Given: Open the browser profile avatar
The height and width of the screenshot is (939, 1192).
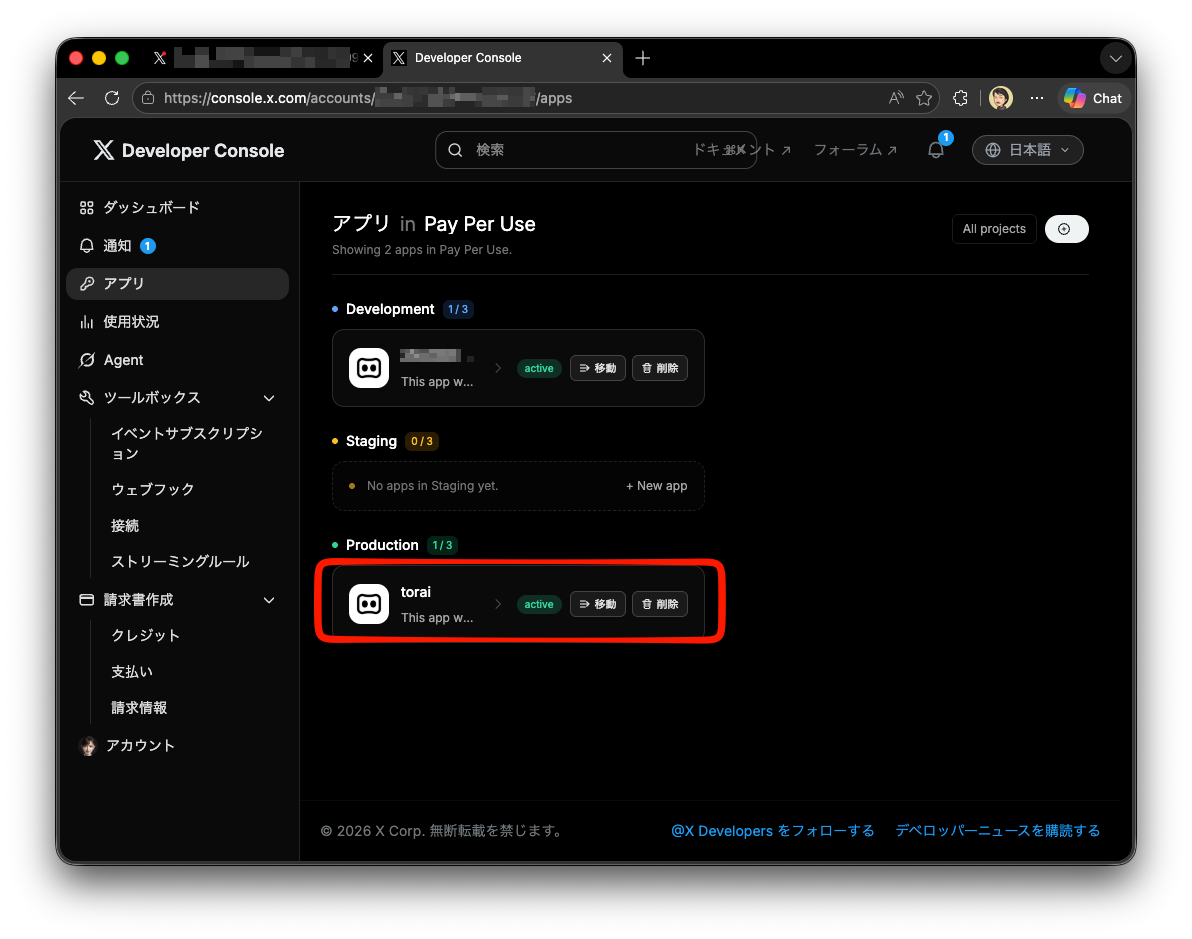Looking at the screenshot, I should (1000, 98).
